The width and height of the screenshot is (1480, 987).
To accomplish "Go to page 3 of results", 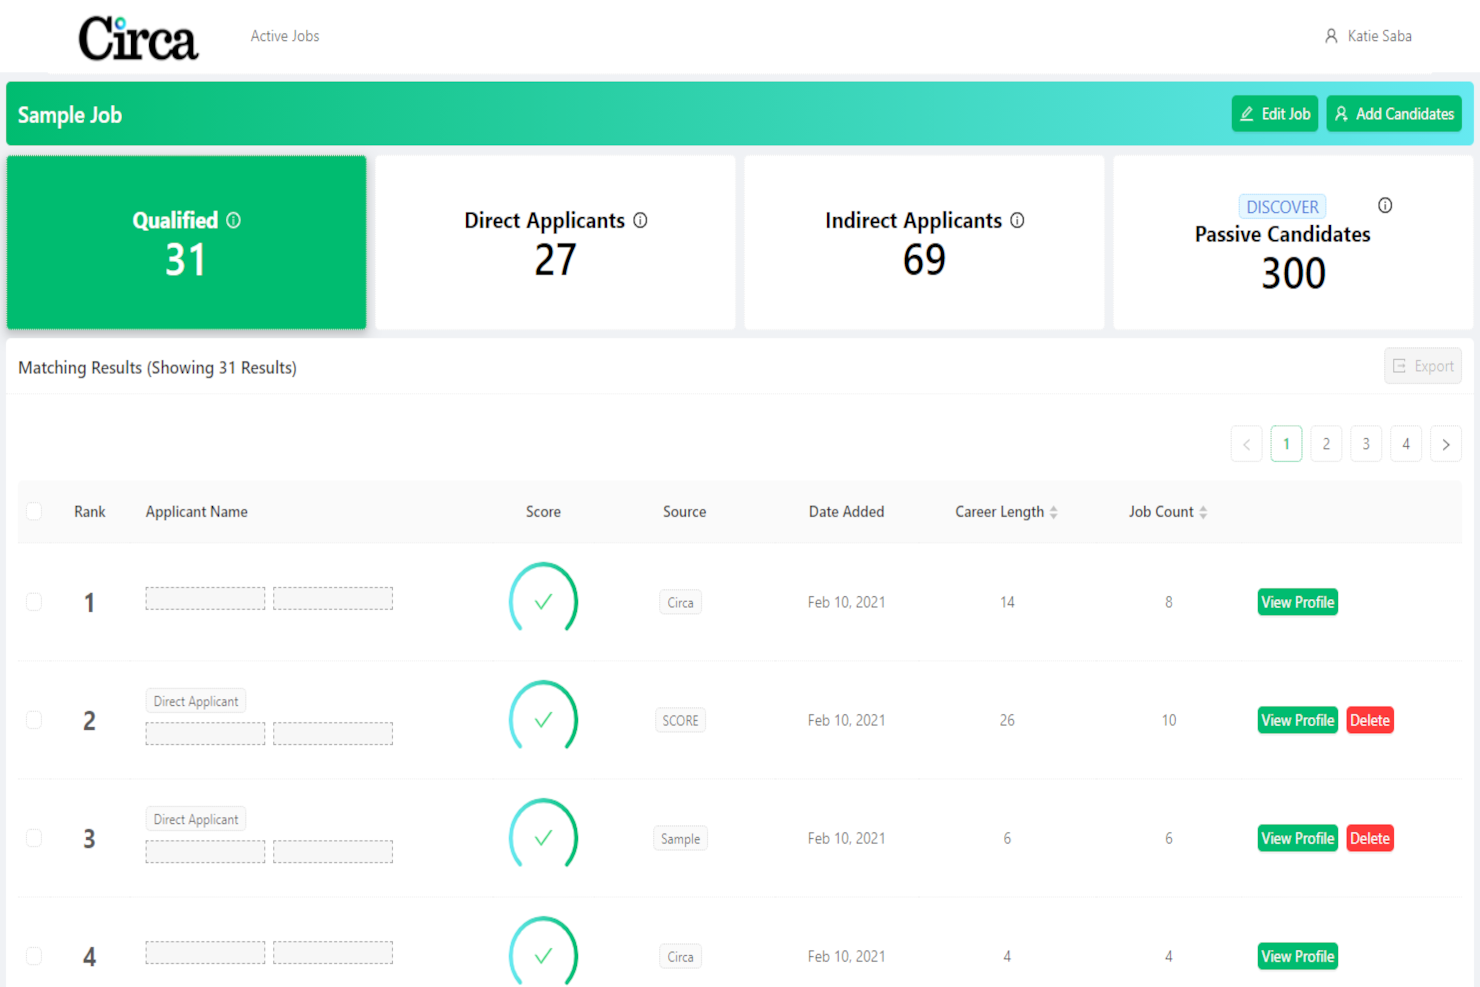I will coord(1366,444).
